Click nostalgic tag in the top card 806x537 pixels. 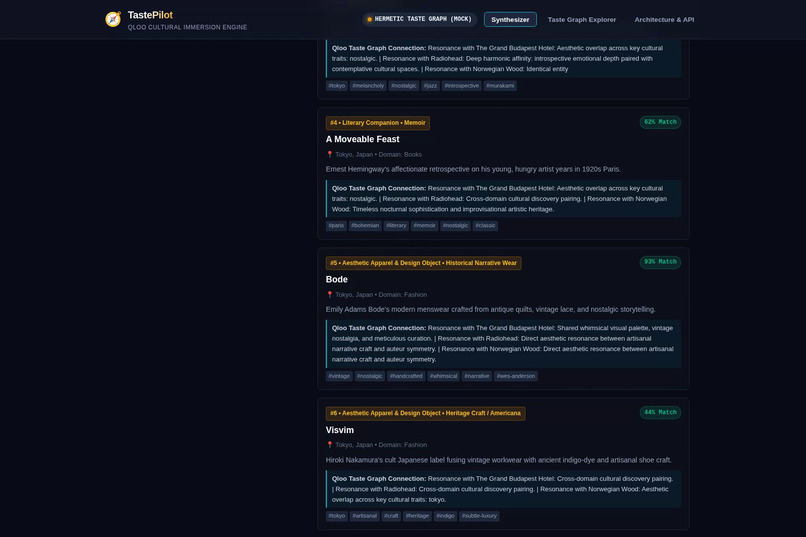pos(404,86)
